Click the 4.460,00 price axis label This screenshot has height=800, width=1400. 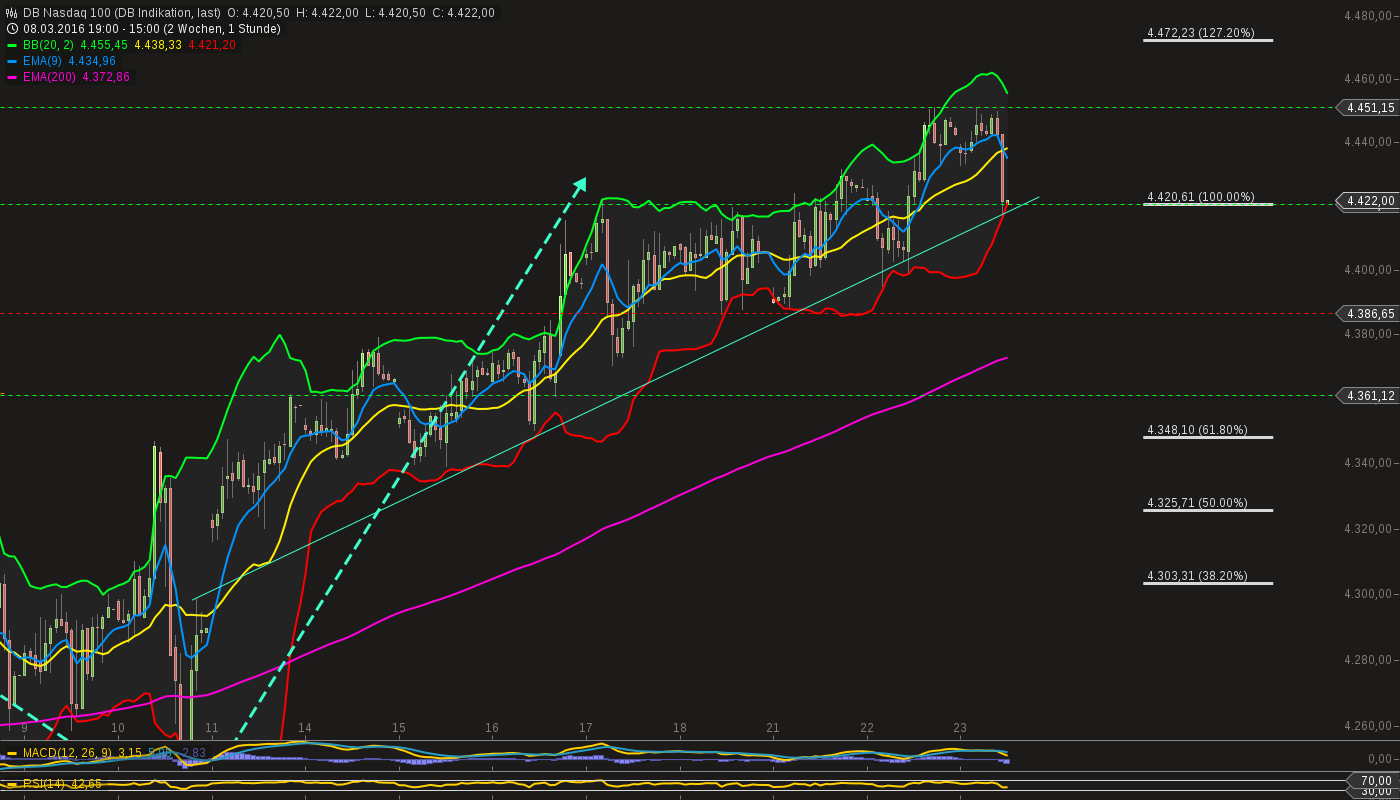1370,79
